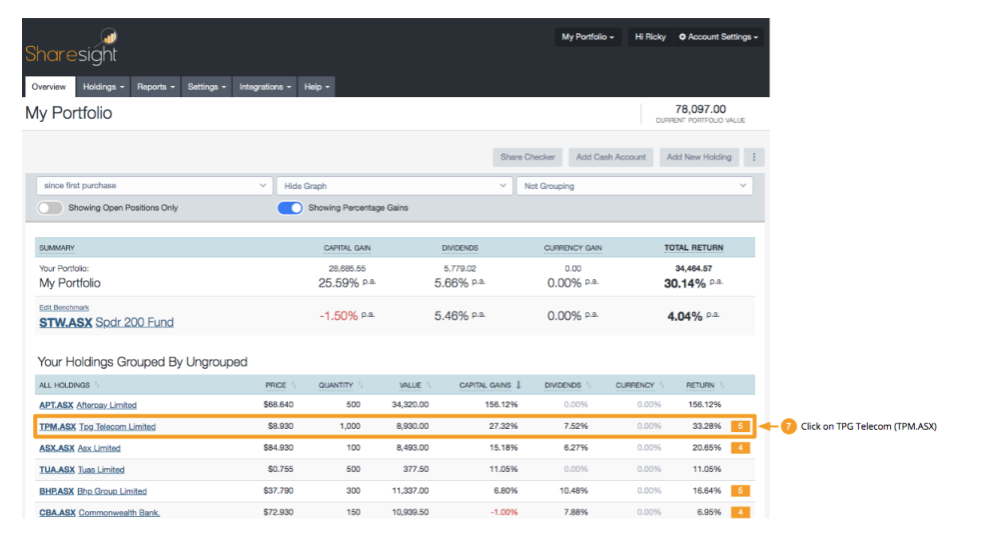Sort holdings by Price column

point(276,385)
